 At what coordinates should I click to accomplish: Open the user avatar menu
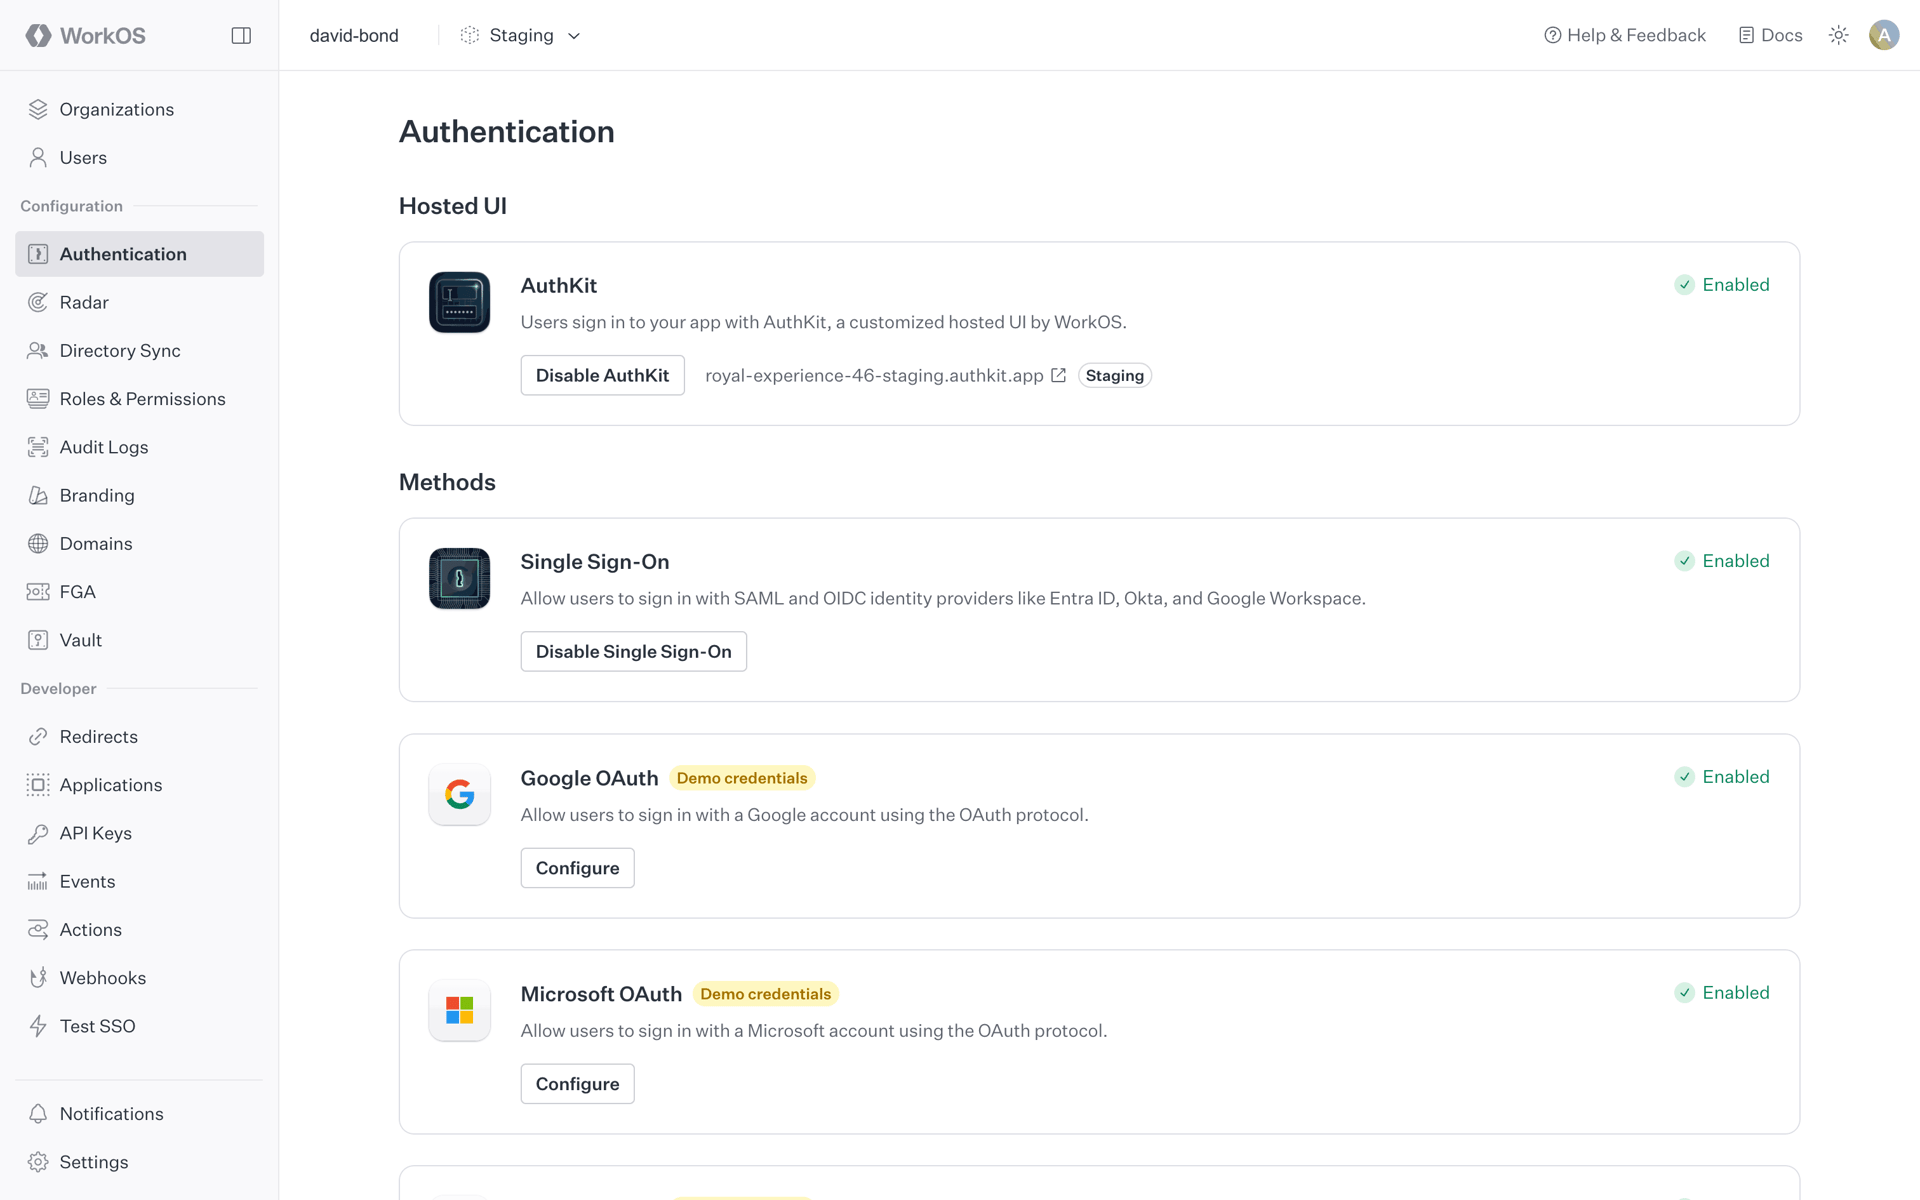(x=1884, y=35)
